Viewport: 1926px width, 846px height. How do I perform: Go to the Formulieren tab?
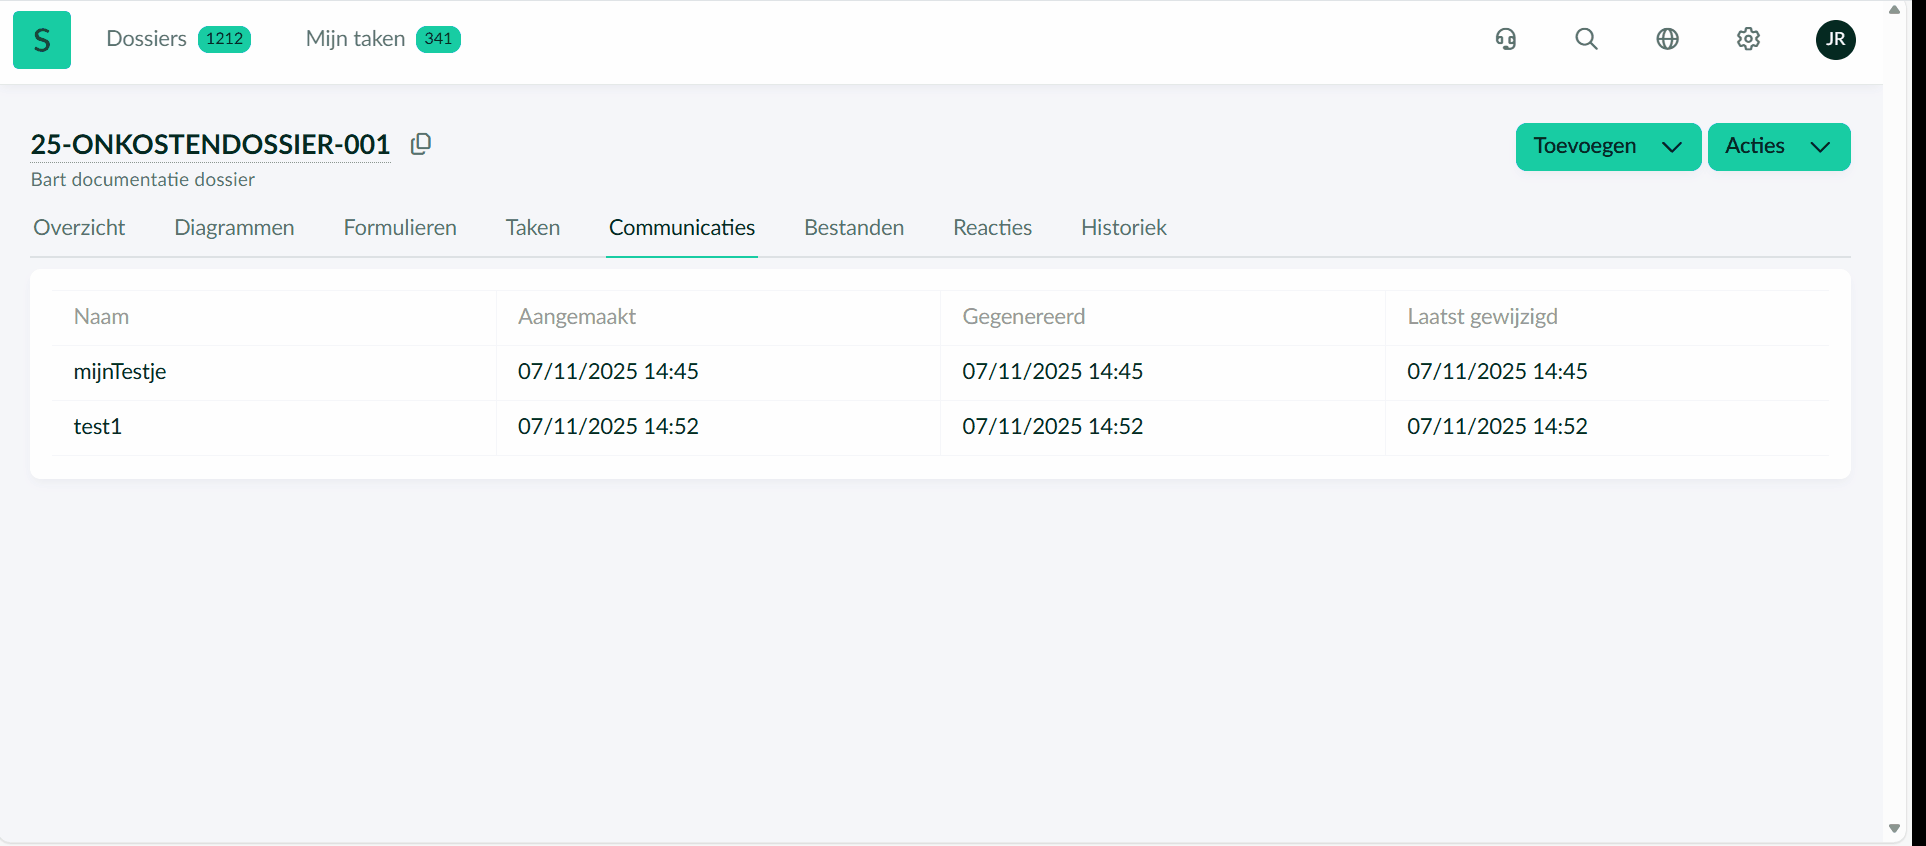coord(400,228)
